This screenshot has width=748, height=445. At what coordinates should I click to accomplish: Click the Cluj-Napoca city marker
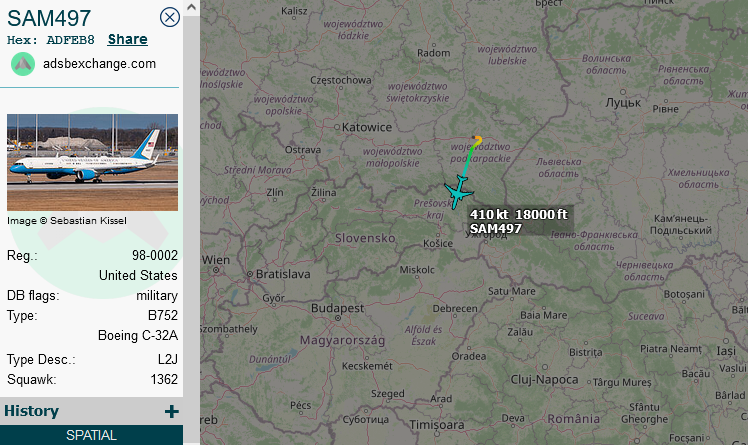coord(545,367)
